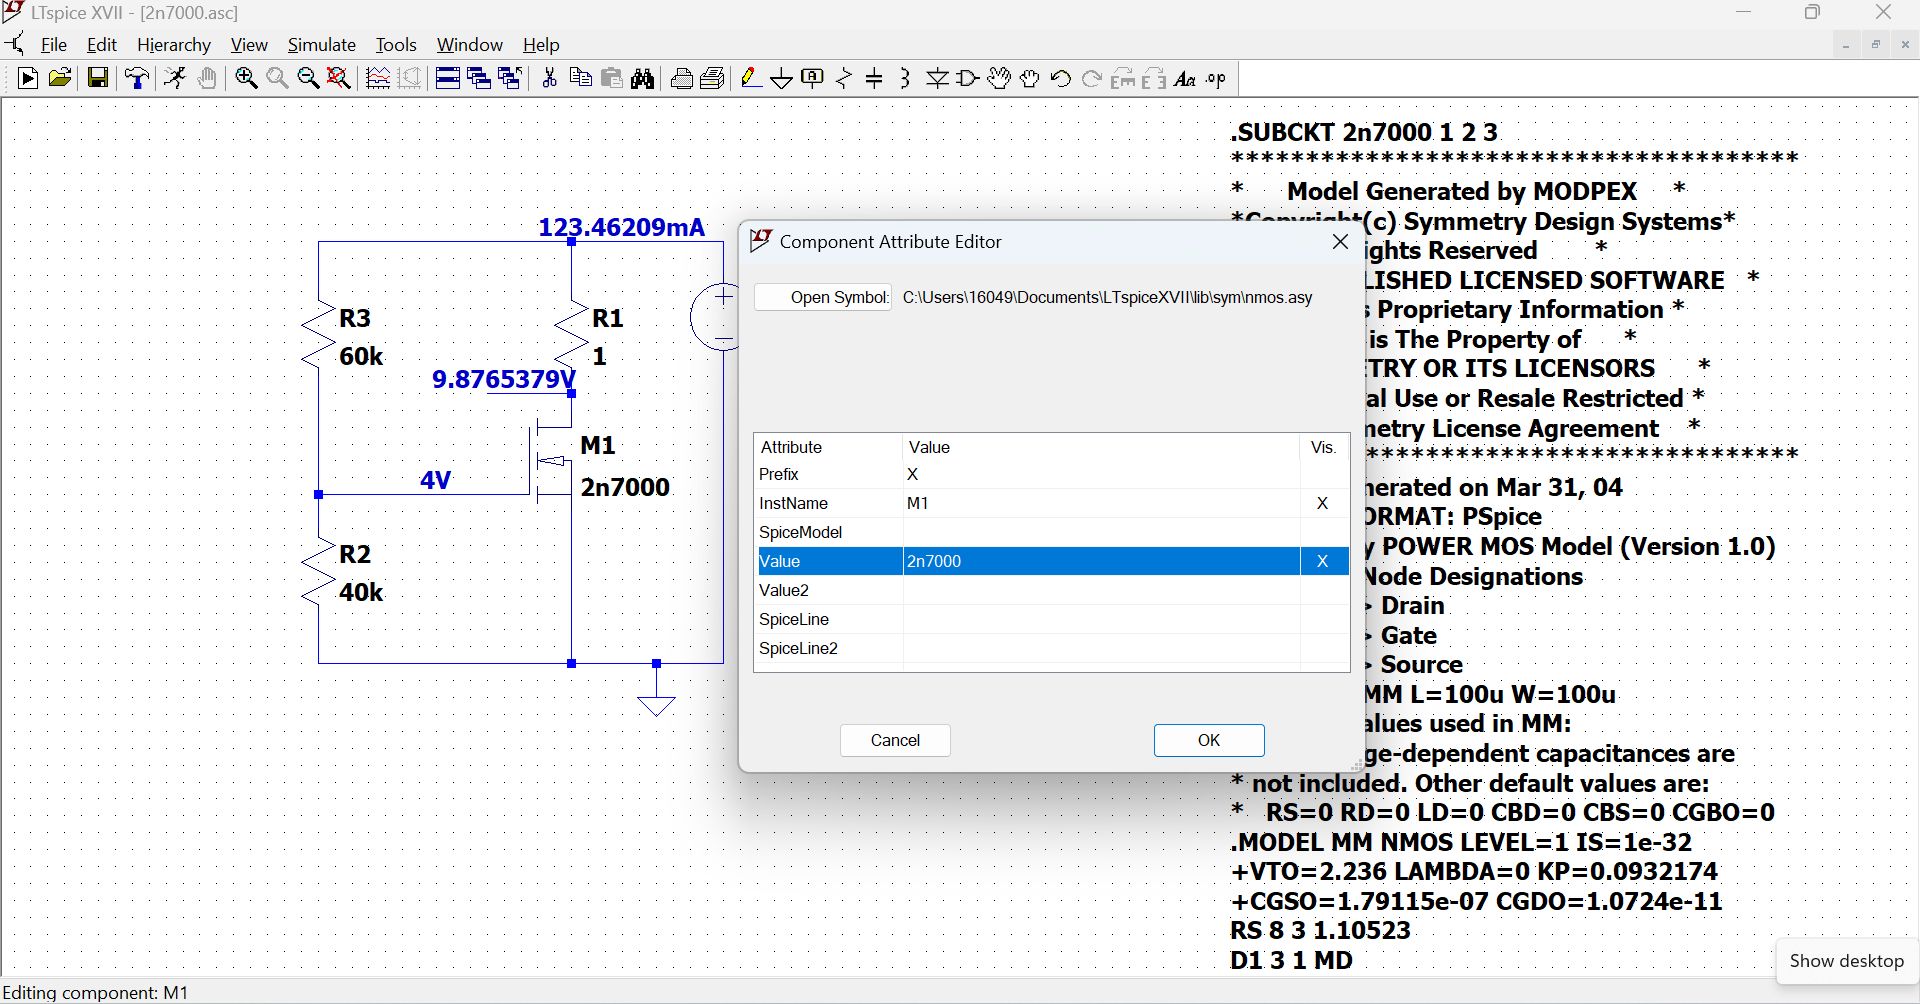Zoom out using the magnifier minus icon
The width and height of the screenshot is (1920, 1004).
tap(308, 79)
